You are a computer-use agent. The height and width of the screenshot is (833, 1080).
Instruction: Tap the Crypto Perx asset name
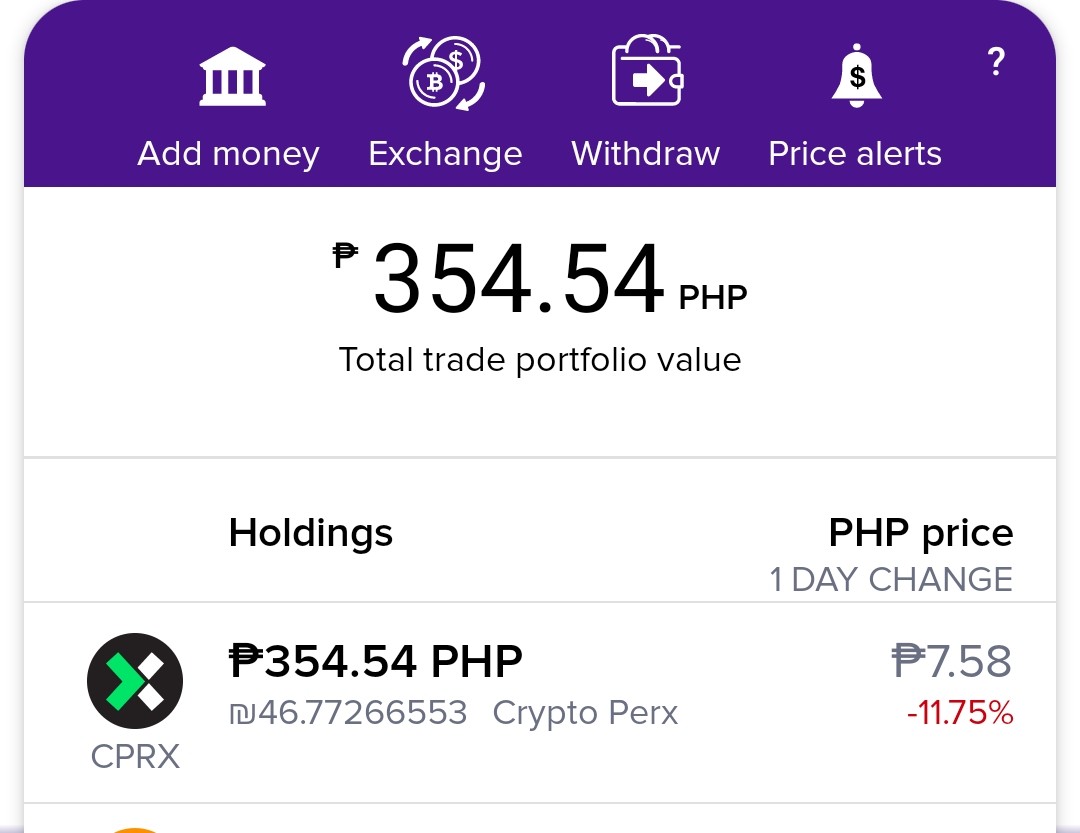tap(585, 713)
